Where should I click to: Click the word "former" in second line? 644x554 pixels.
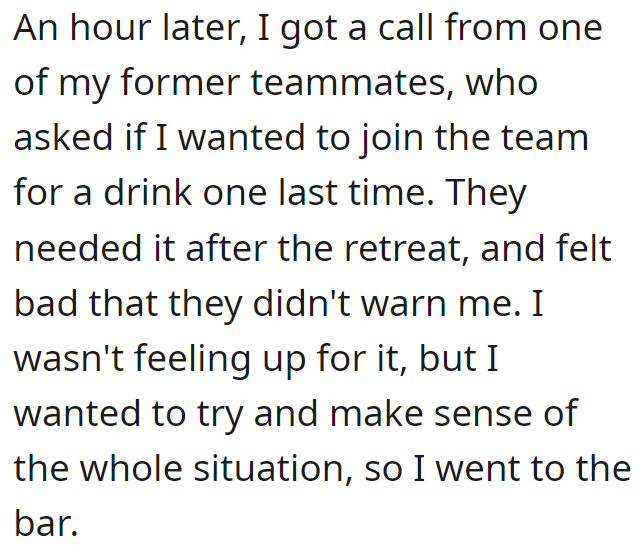point(180,82)
